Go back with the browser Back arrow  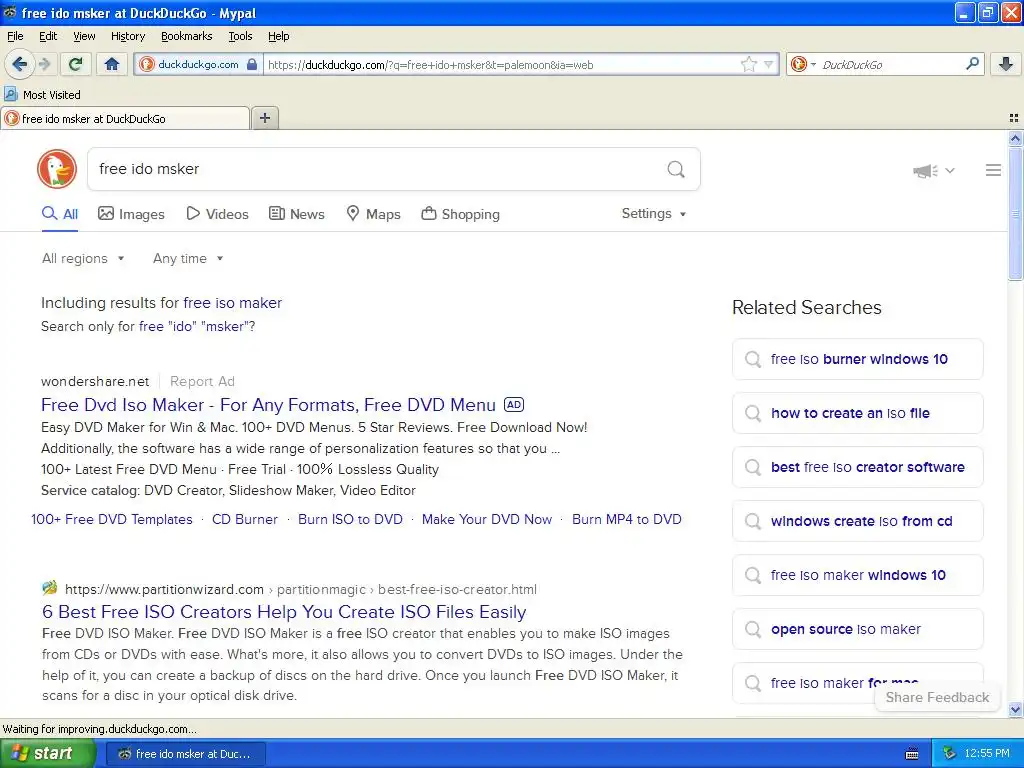point(20,64)
